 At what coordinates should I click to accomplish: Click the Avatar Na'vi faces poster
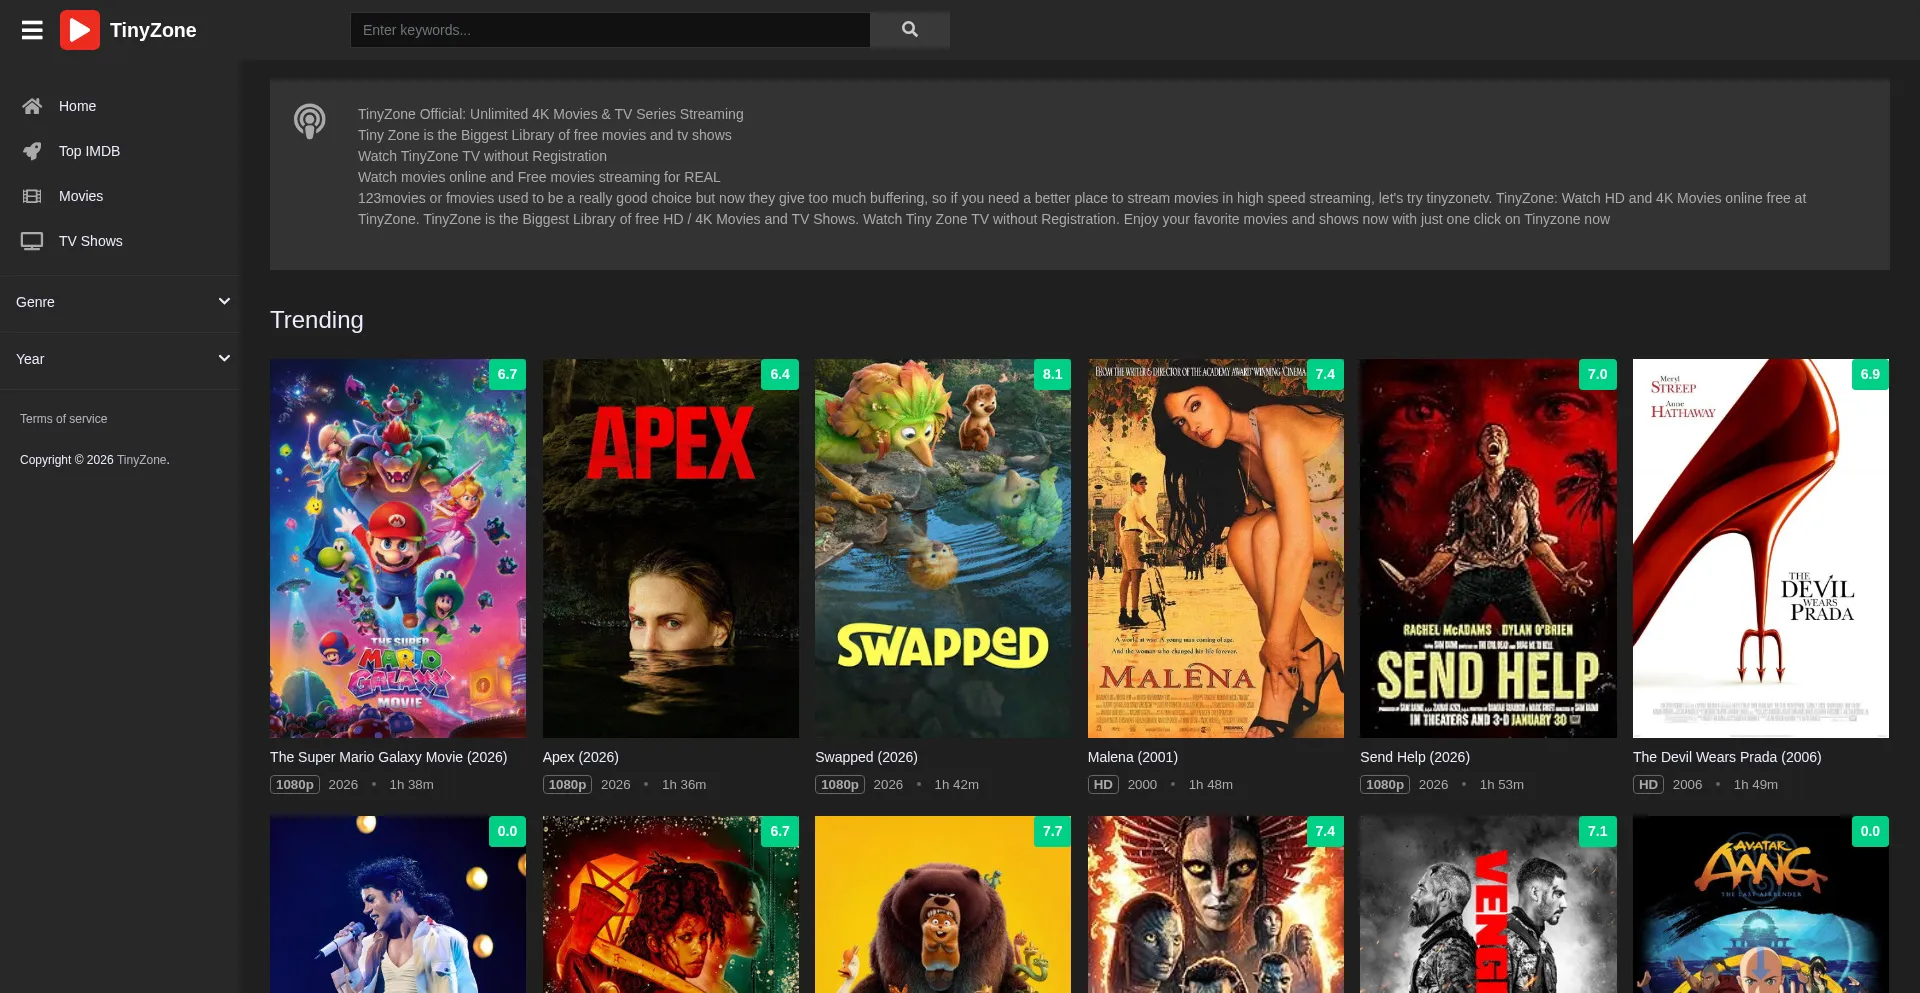[x=1216, y=905]
